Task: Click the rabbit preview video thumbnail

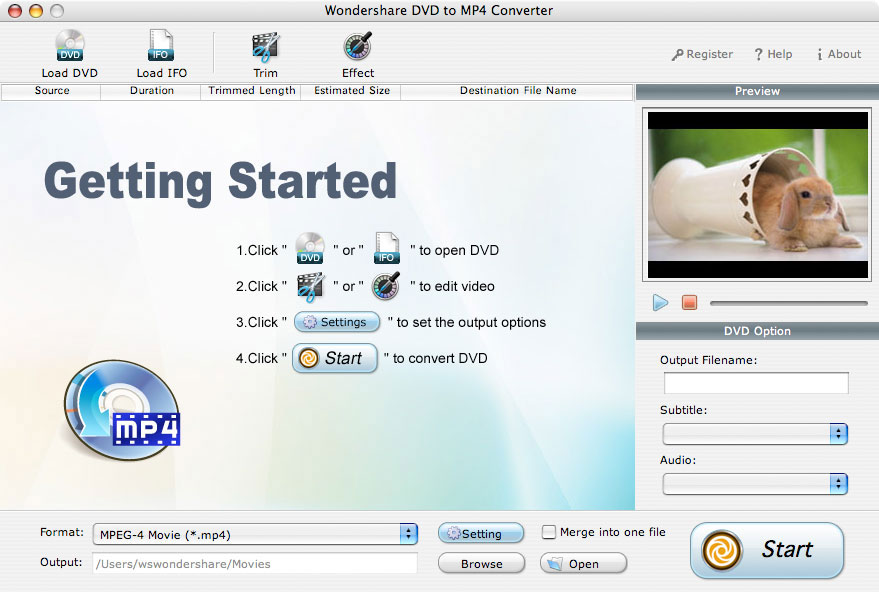Action: pos(757,195)
